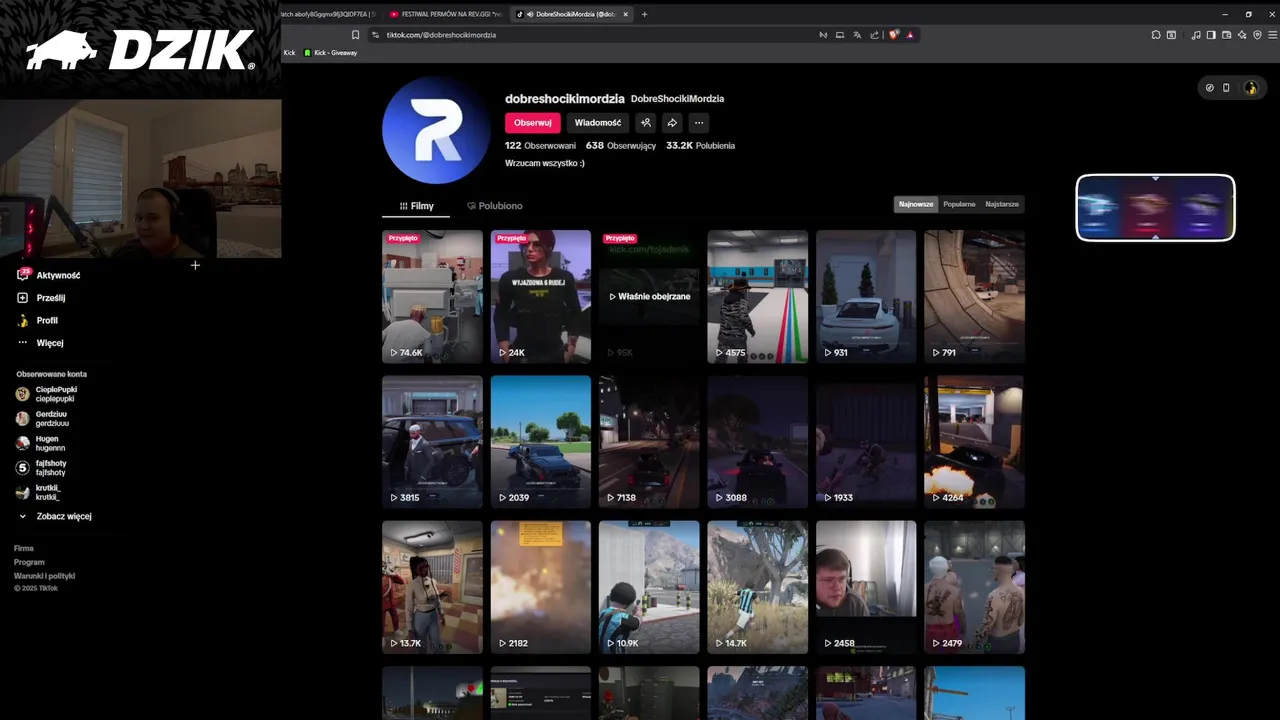This screenshot has height=720, width=1280.
Task: Open pinned video with 24K views
Action: 541,296
